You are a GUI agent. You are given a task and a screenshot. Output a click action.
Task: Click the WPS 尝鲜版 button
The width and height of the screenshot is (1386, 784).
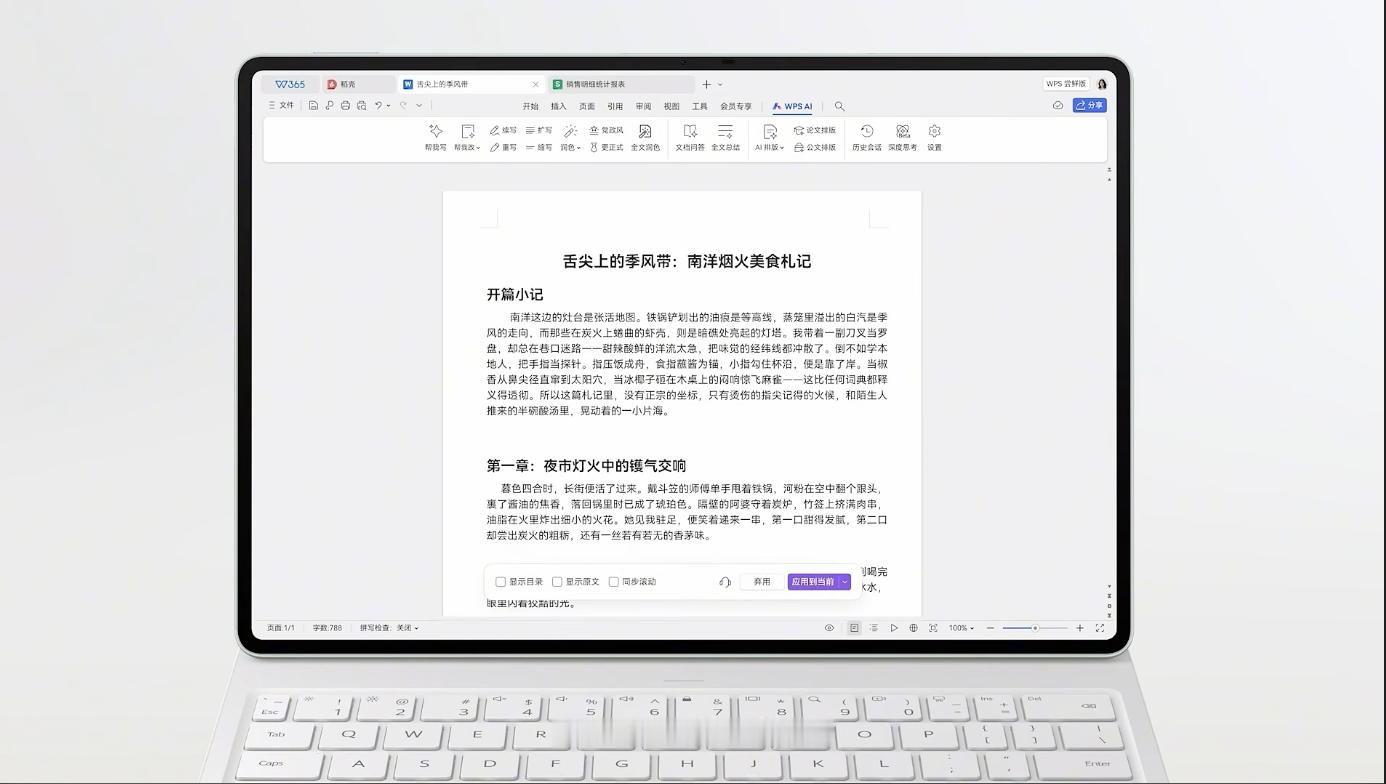coord(1066,84)
